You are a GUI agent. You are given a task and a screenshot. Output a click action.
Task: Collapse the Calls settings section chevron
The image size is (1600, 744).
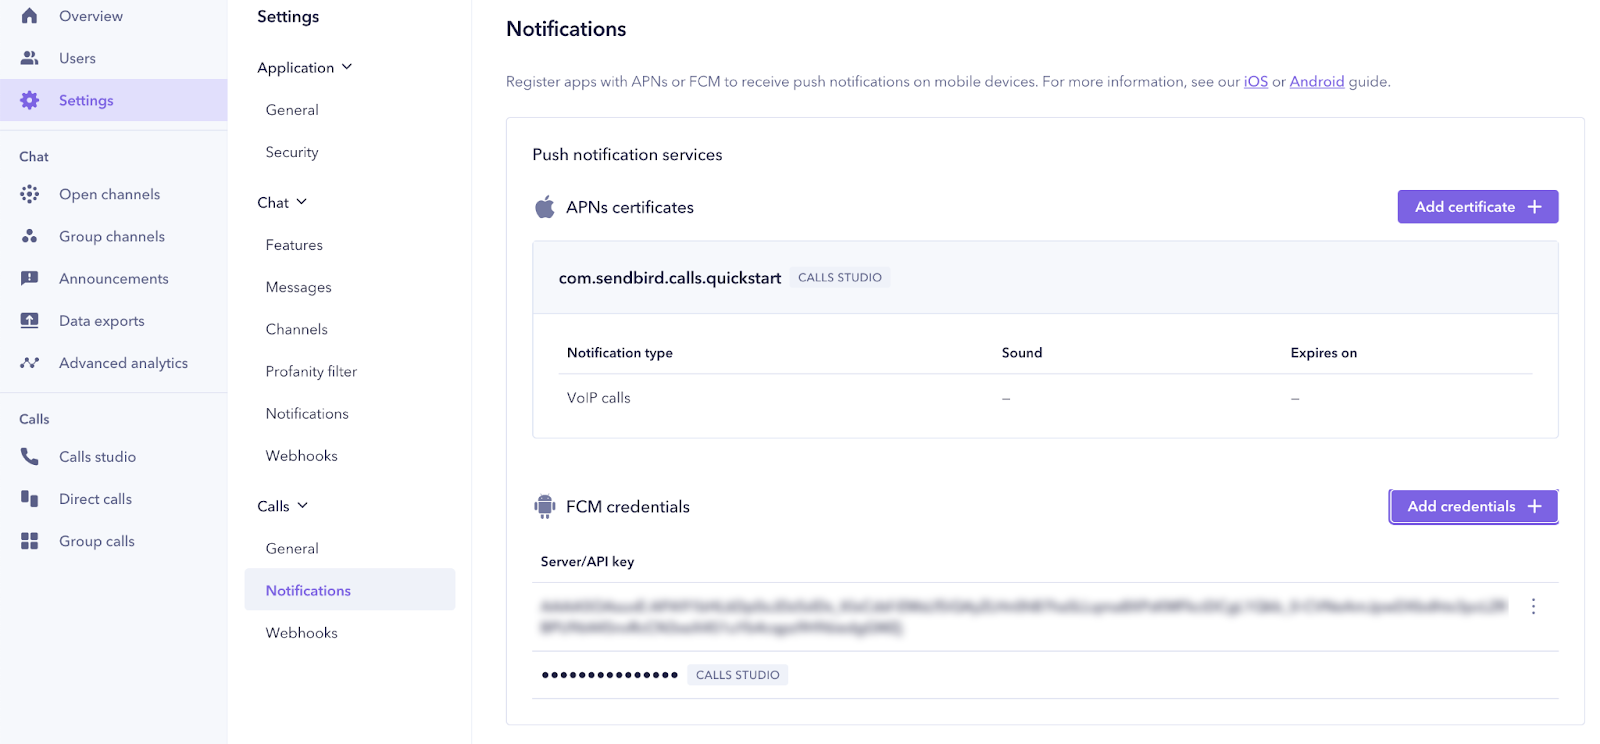click(x=303, y=506)
